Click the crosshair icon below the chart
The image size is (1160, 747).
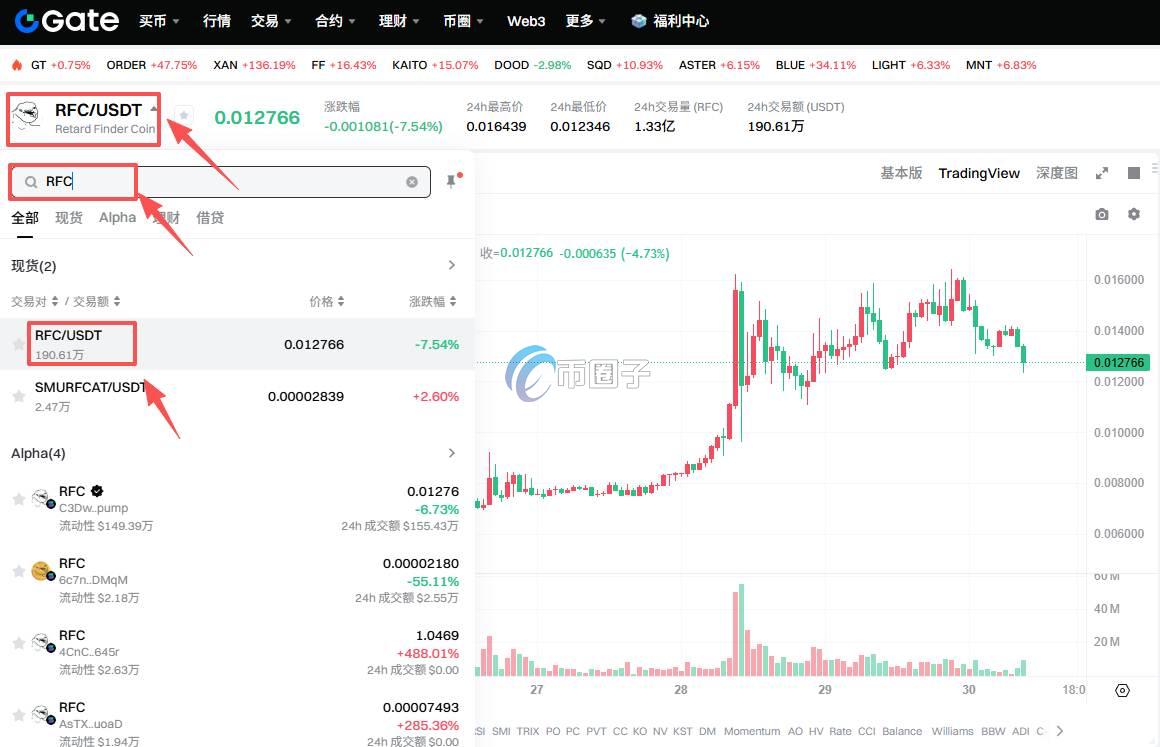click(x=1121, y=690)
